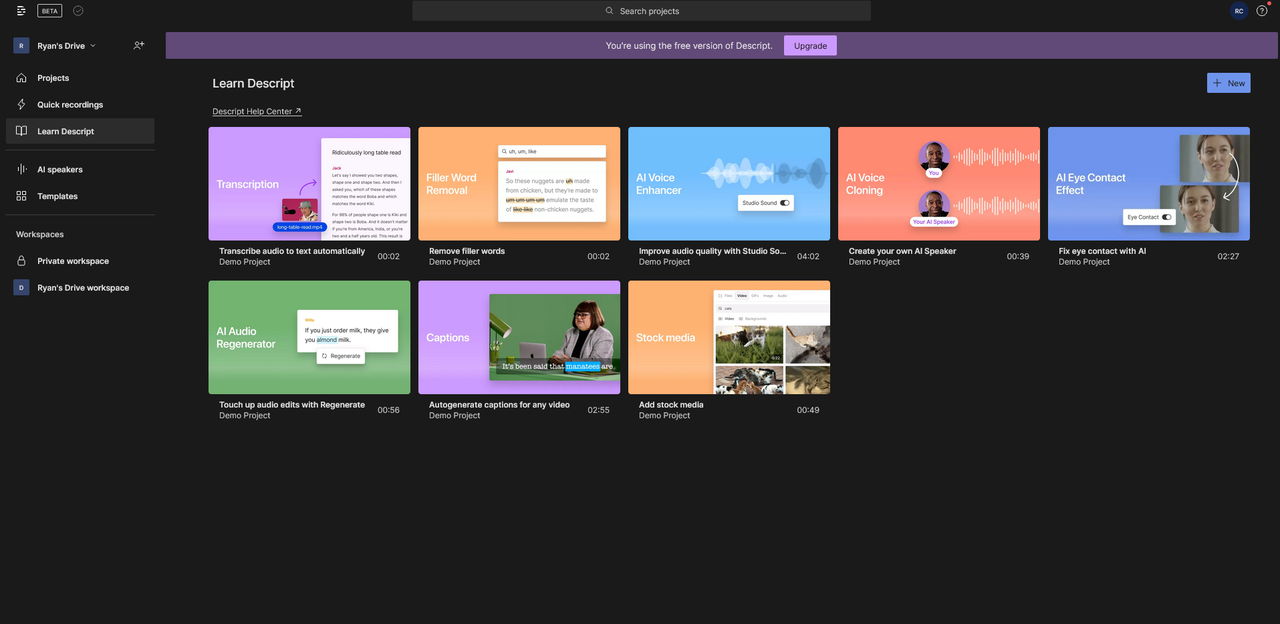1280x624 pixels.
Task: Open the Transcription tutorial thumbnail
Action: click(x=309, y=184)
